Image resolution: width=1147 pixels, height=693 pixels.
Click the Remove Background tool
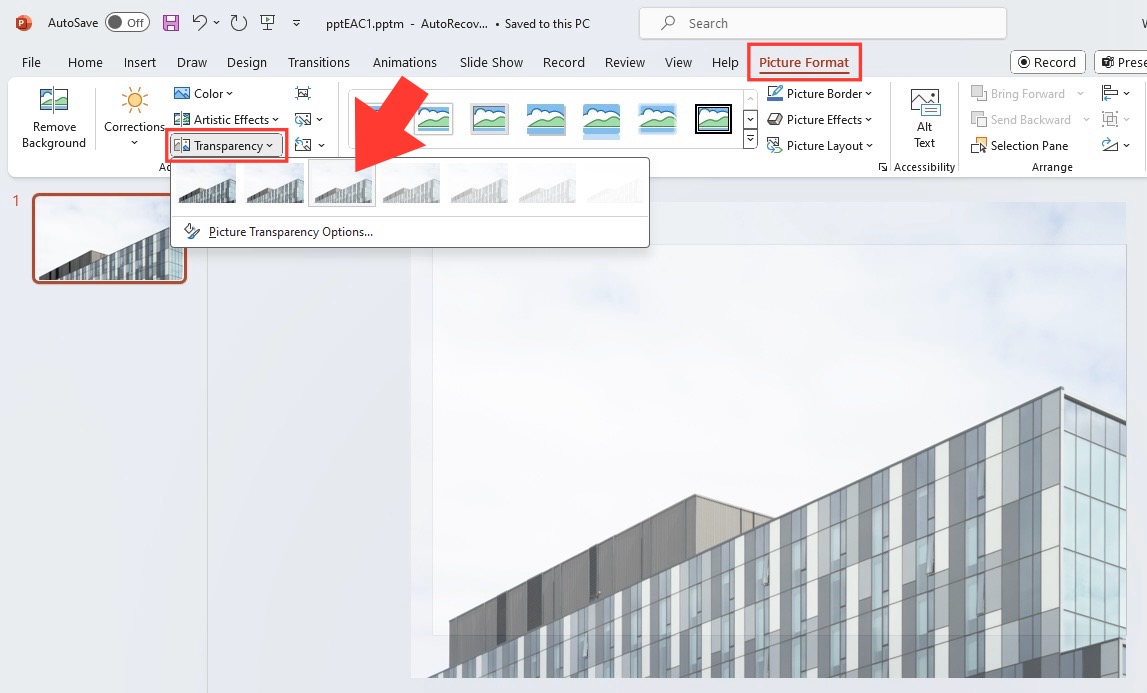click(53, 118)
